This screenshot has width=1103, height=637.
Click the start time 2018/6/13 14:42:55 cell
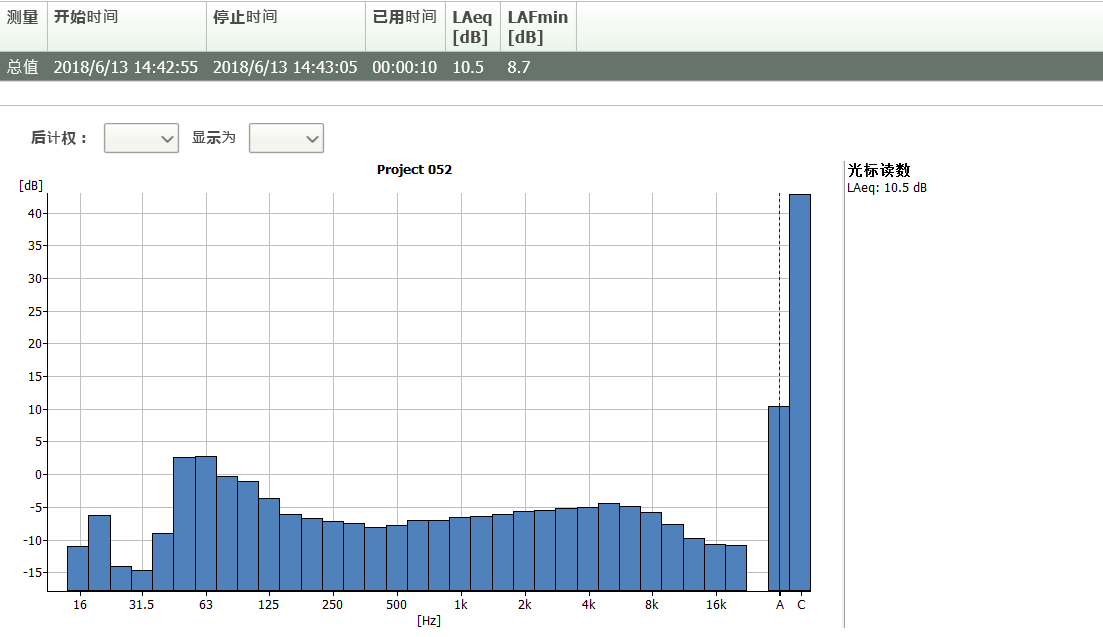click(126, 67)
